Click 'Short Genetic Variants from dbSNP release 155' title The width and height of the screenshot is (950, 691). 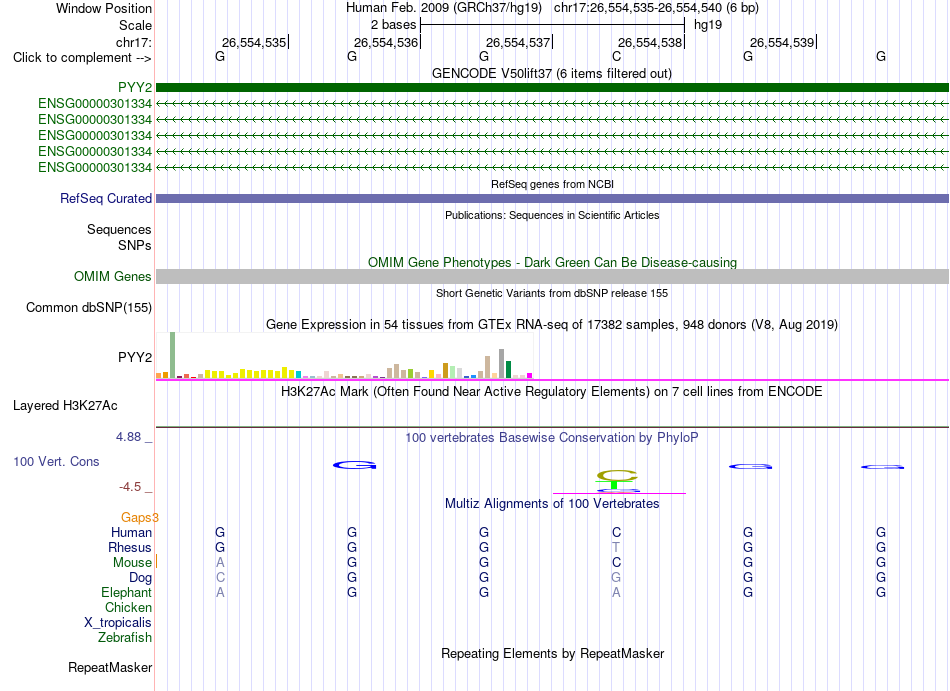coord(552,293)
